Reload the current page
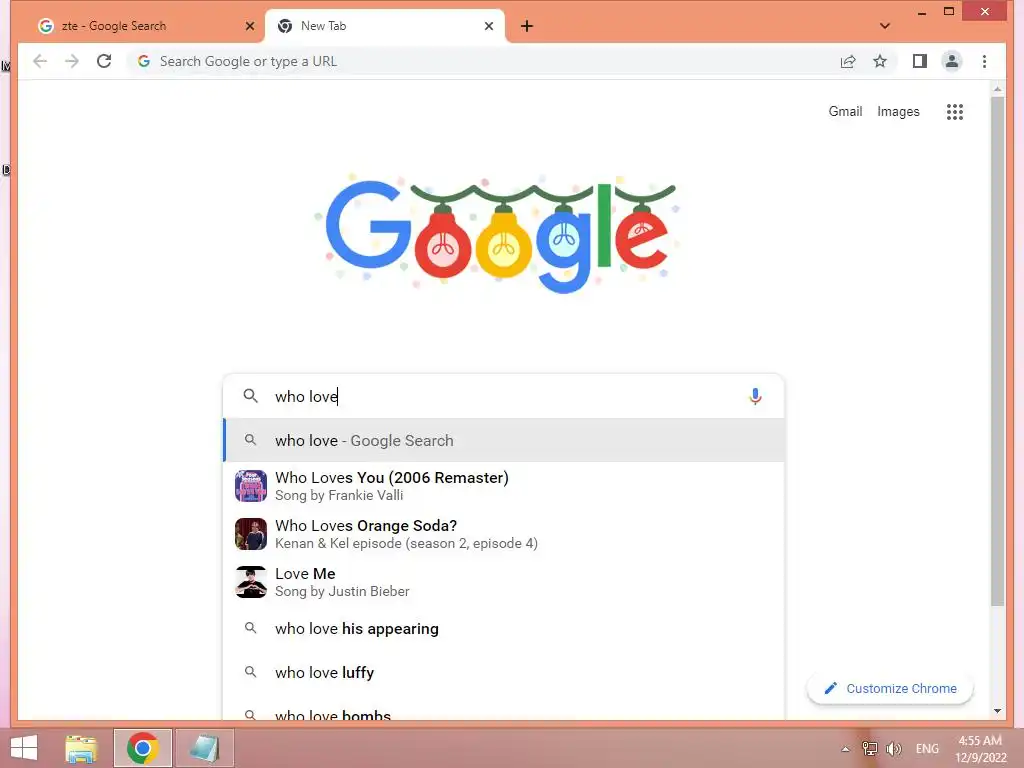Viewport: 1024px width, 768px height. point(104,61)
